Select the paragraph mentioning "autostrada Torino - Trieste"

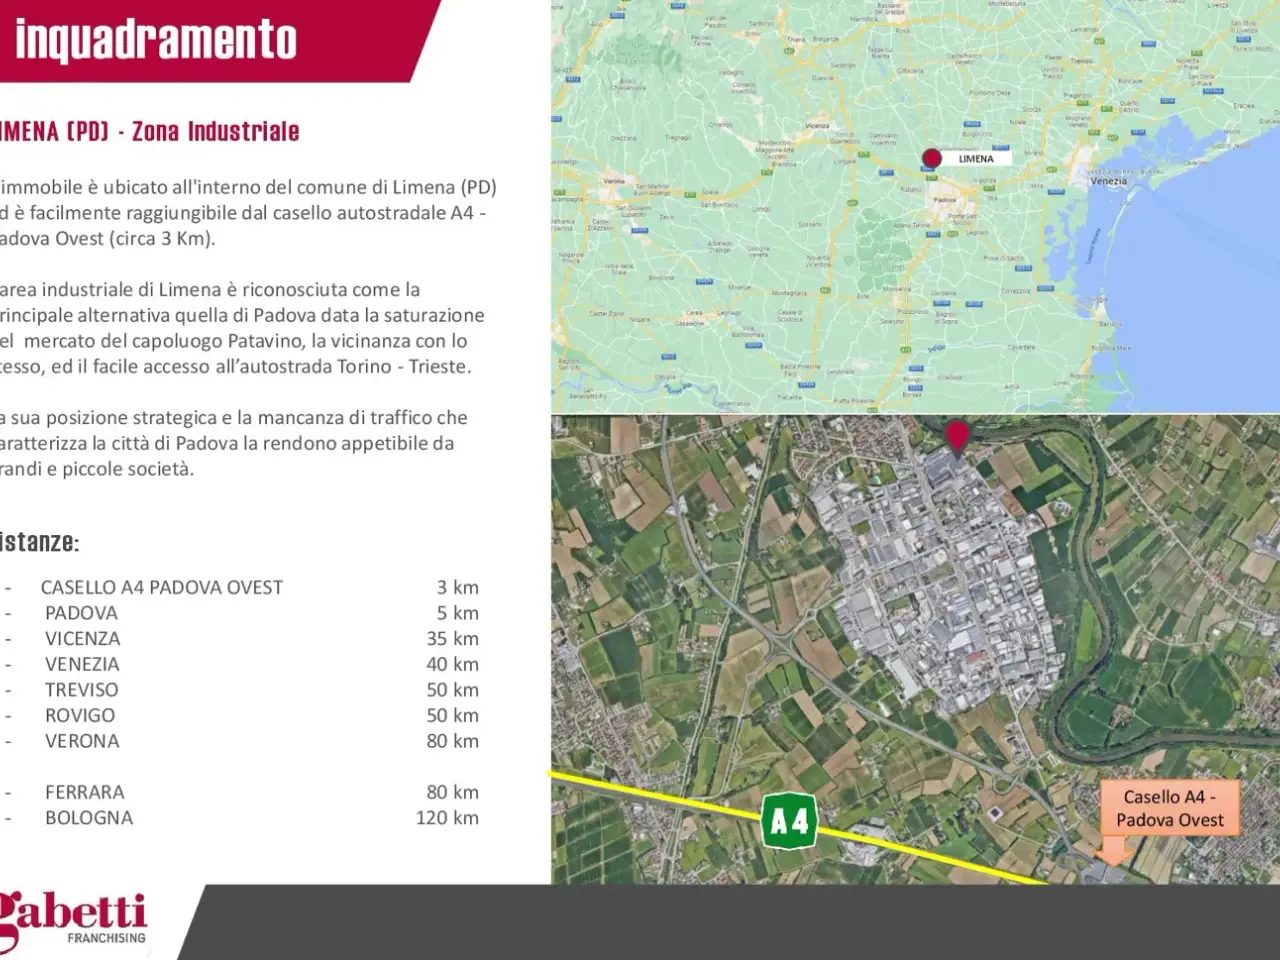(242, 328)
